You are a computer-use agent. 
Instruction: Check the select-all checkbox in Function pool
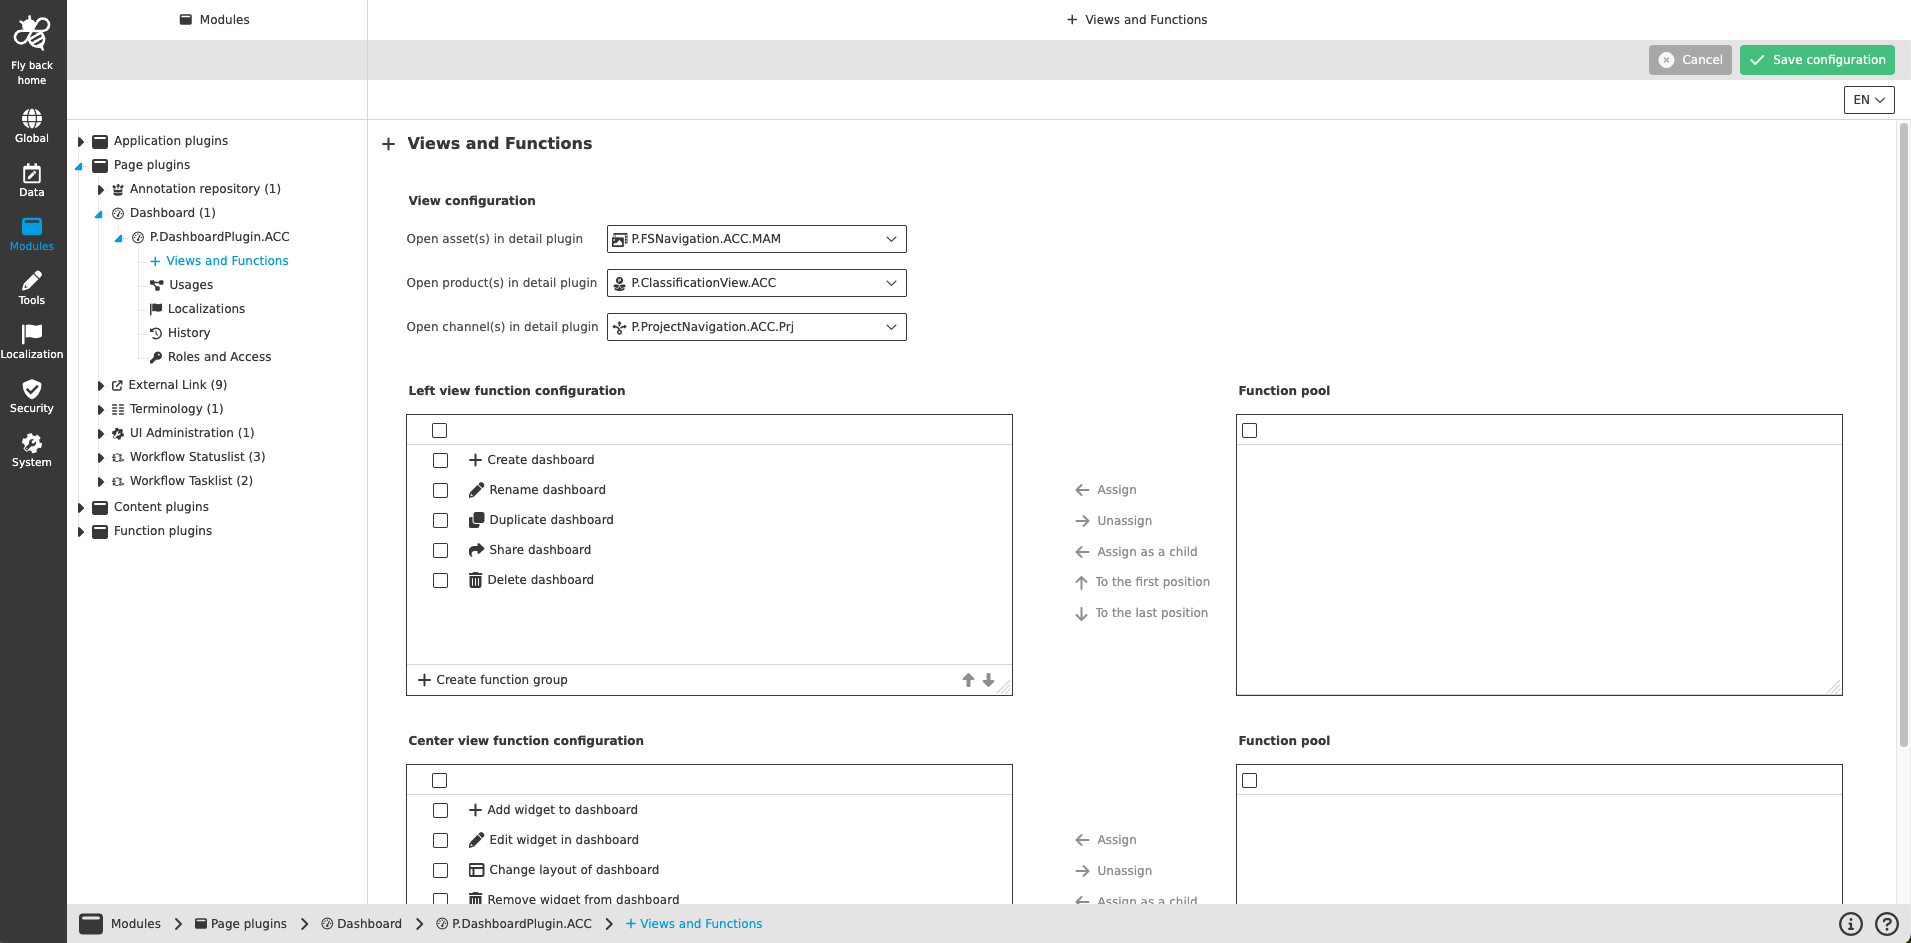(x=1249, y=430)
